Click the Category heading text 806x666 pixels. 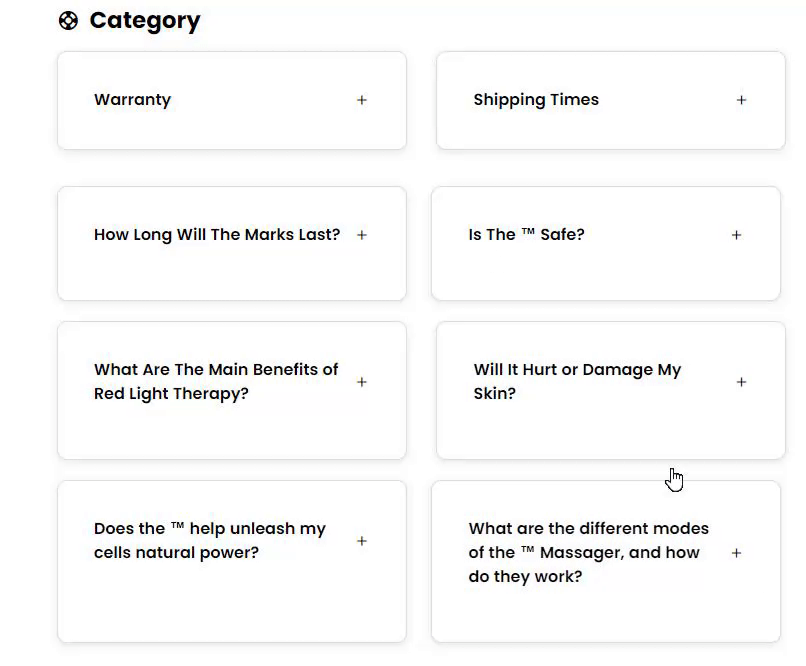(145, 21)
